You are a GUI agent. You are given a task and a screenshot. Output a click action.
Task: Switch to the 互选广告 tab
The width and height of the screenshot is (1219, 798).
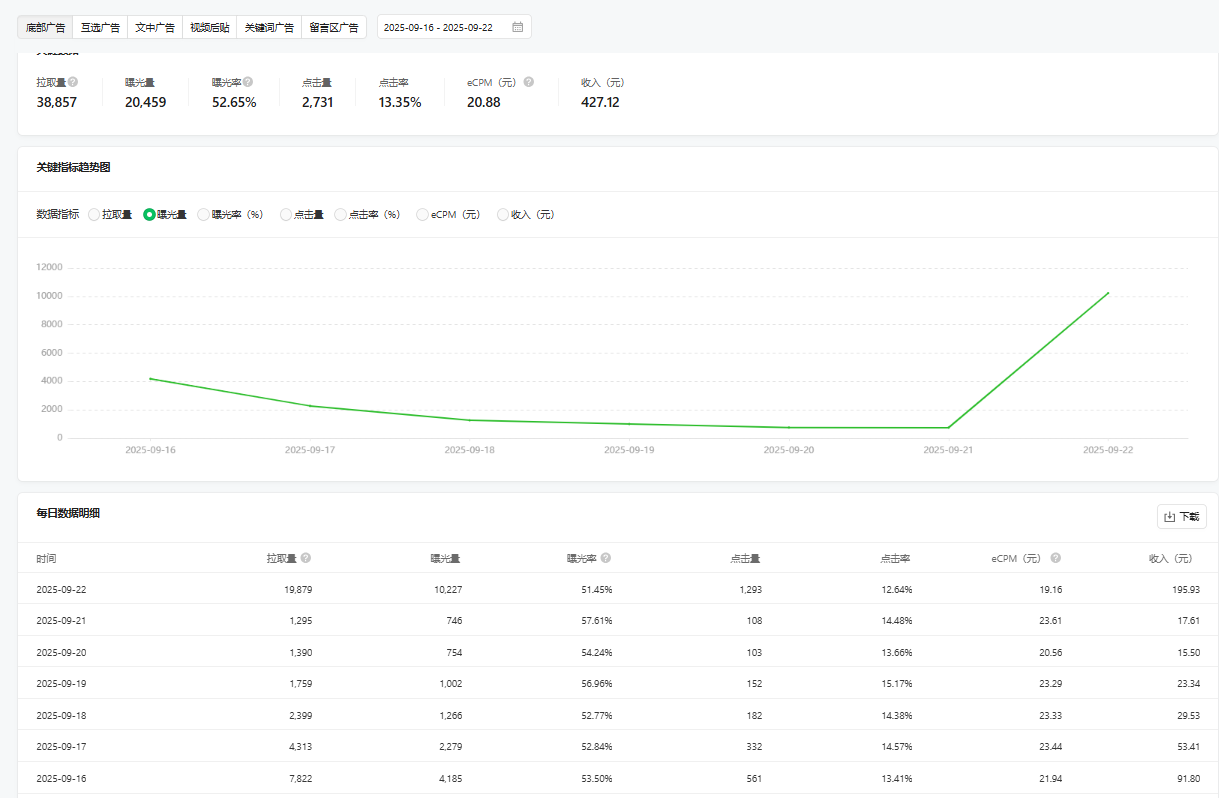(x=100, y=27)
